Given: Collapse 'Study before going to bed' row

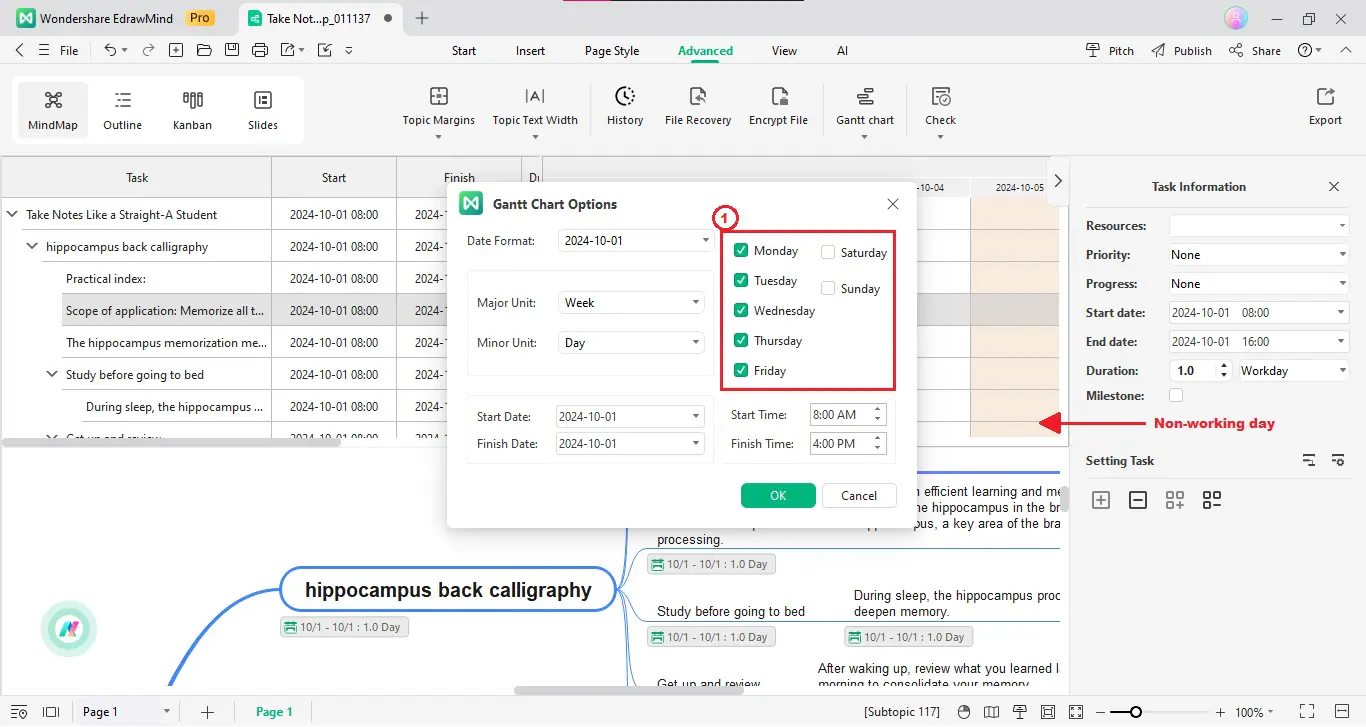Looking at the screenshot, I should (52, 374).
